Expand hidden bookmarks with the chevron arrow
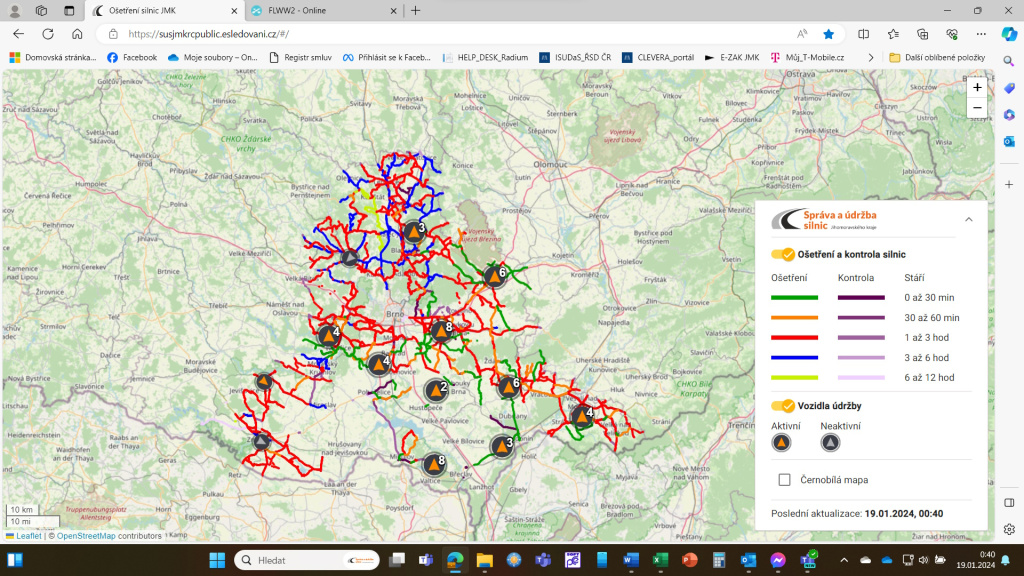 click(871, 58)
